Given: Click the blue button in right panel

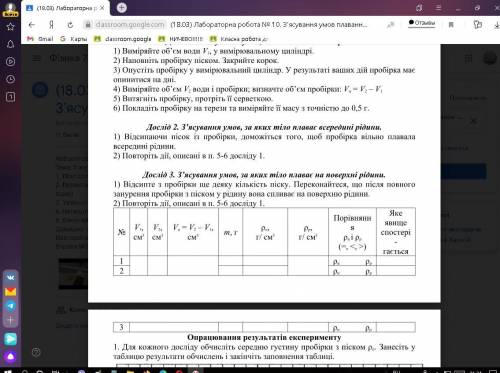Looking at the screenshot, I should click(x=464, y=171).
